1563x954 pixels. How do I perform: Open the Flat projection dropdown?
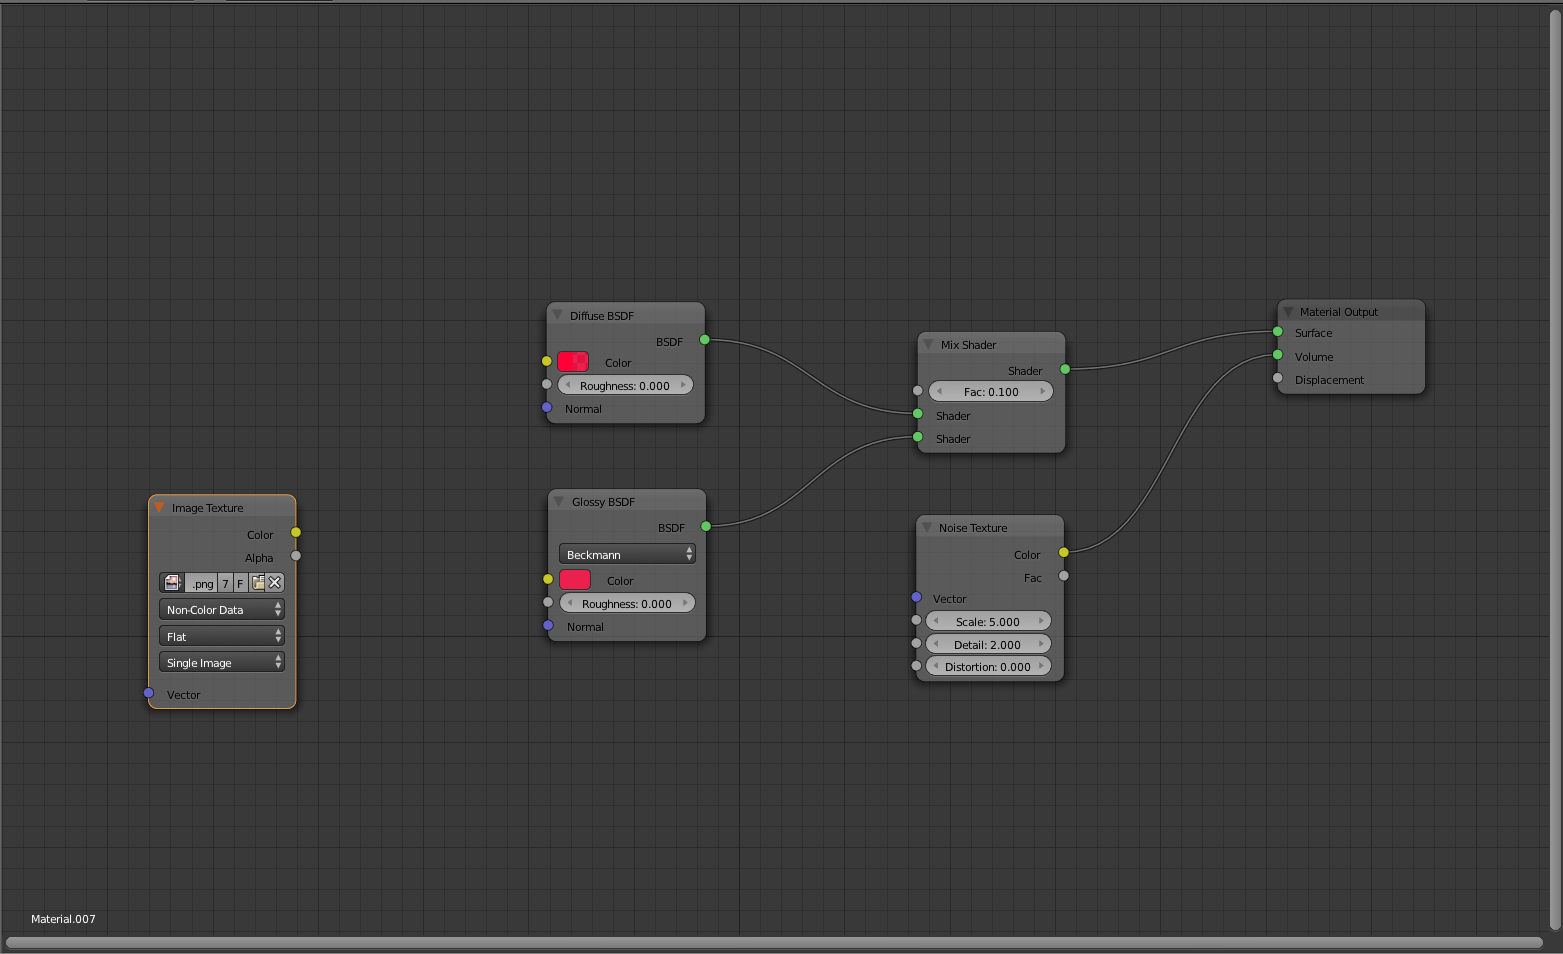click(x=221, y=635)
